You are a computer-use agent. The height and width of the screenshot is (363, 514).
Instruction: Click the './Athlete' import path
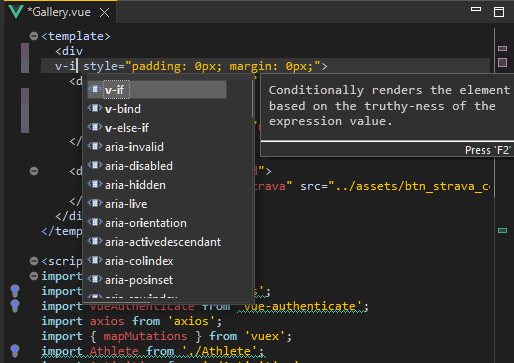[220, 351]
